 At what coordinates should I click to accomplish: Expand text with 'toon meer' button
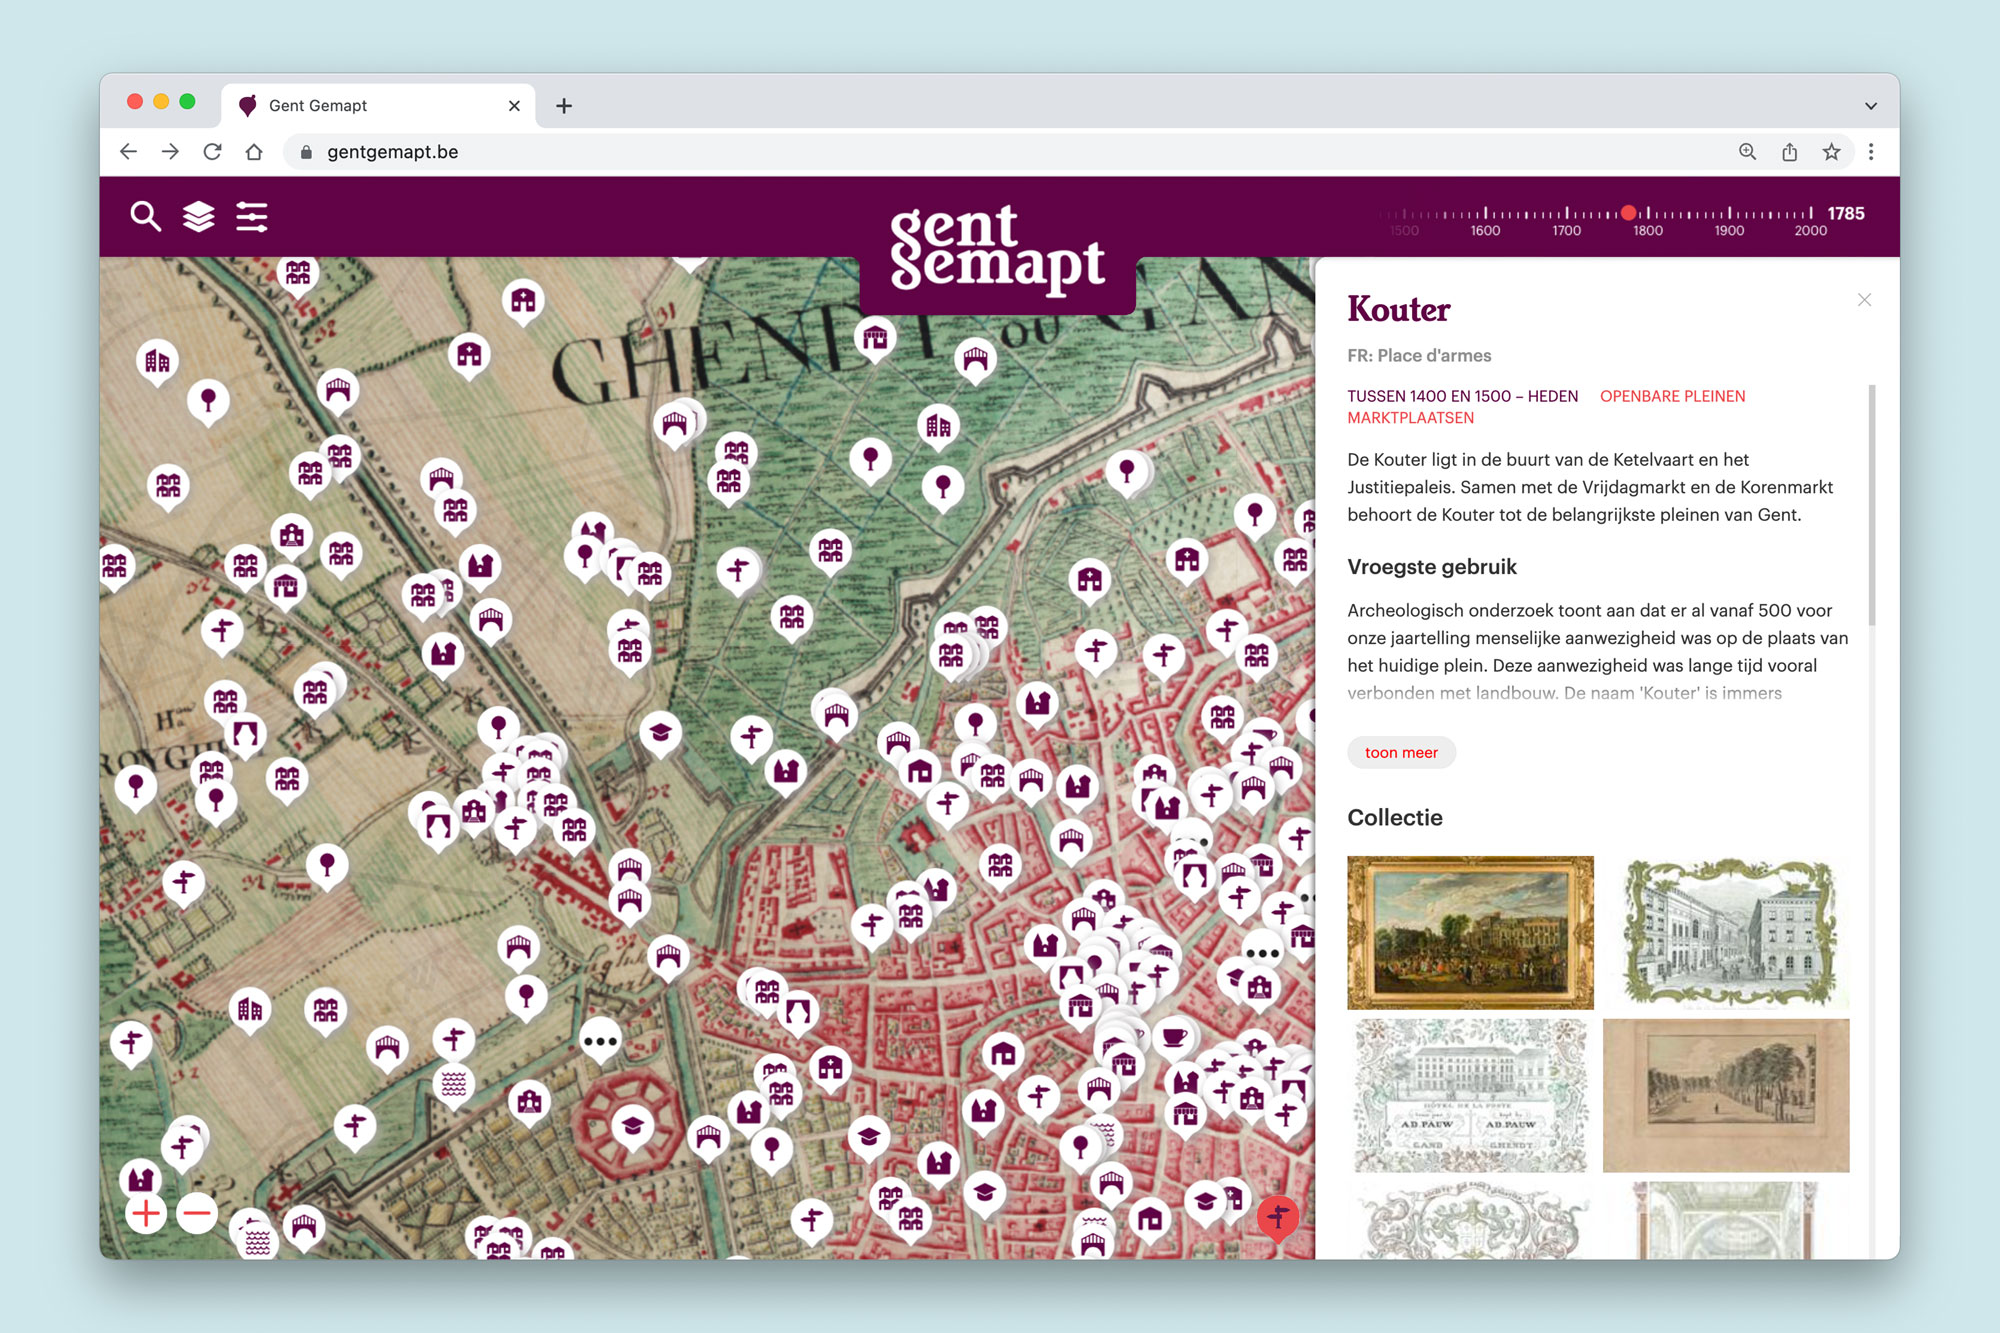click(1401, 752)
